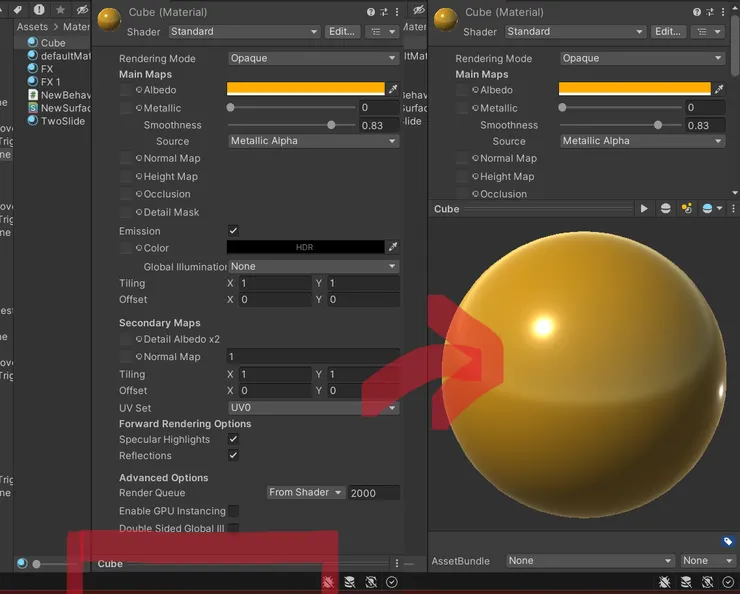Screen dimensions: 740x594
Task: Select the TwoSlide asset in Project list
Action: (62, 121)
